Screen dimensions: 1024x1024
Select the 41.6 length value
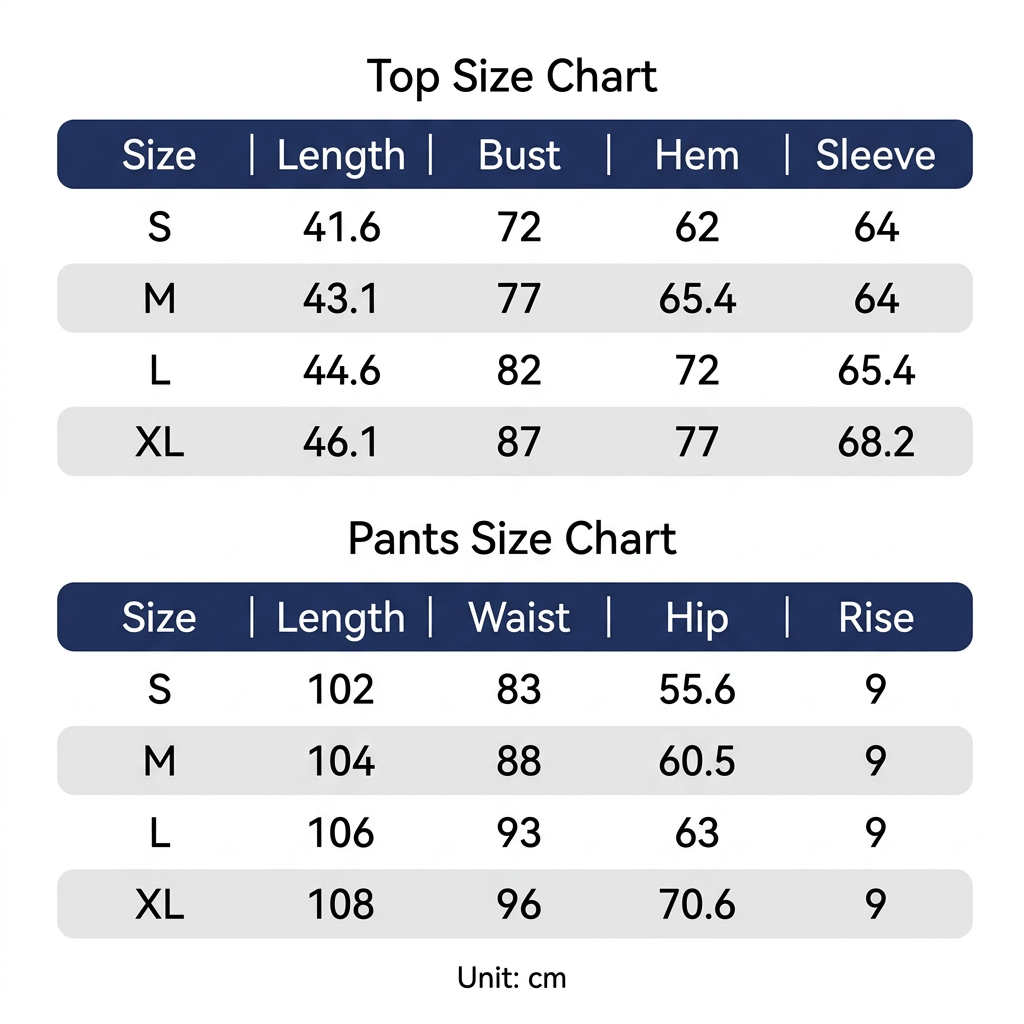click(x=341, y=227)
